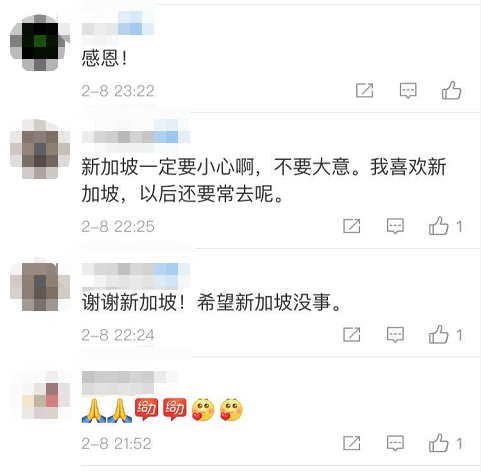481x472 pixels.
Task: Click the 2-8 23:22 timestamp
Action: click(118, 91)
